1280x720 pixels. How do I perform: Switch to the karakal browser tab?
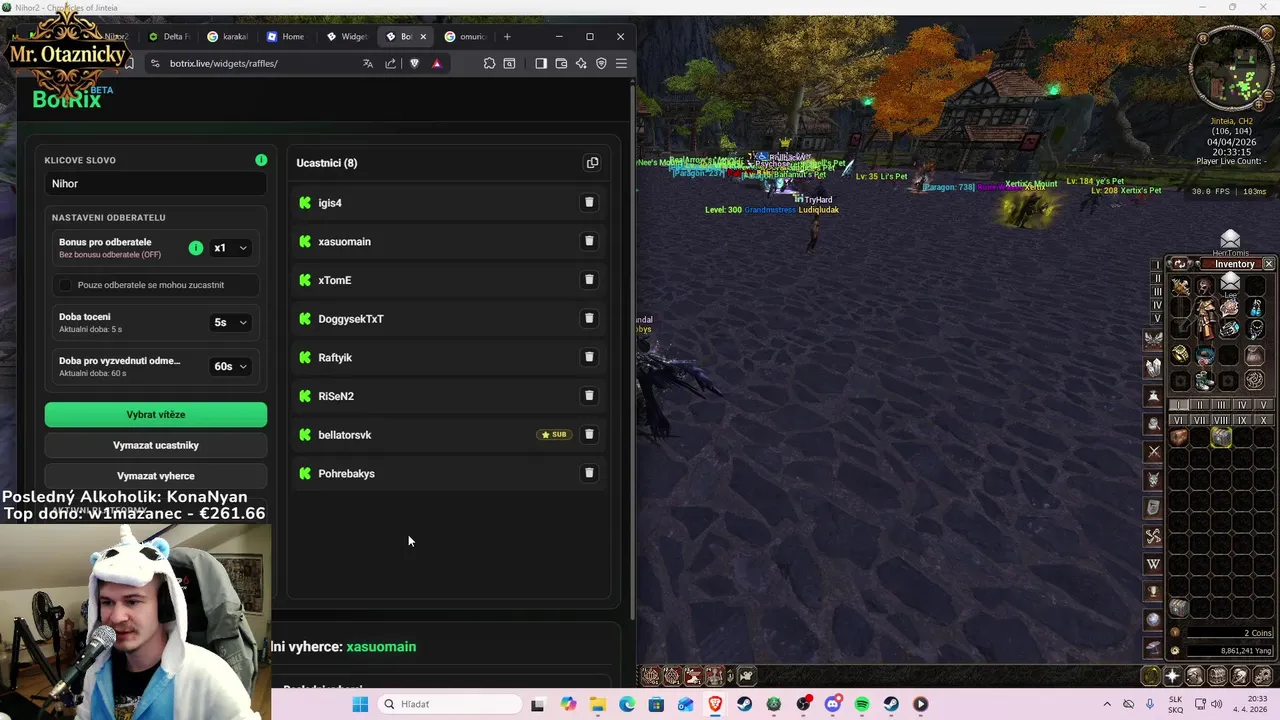[x=228, y=37]
